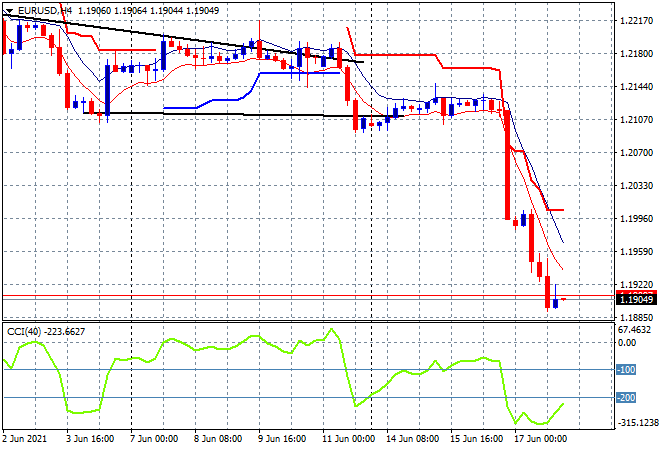The image size is (660, 450).
Task: Click the CCI(40) -223.6627 indicator label
Action: pos(46,332)
